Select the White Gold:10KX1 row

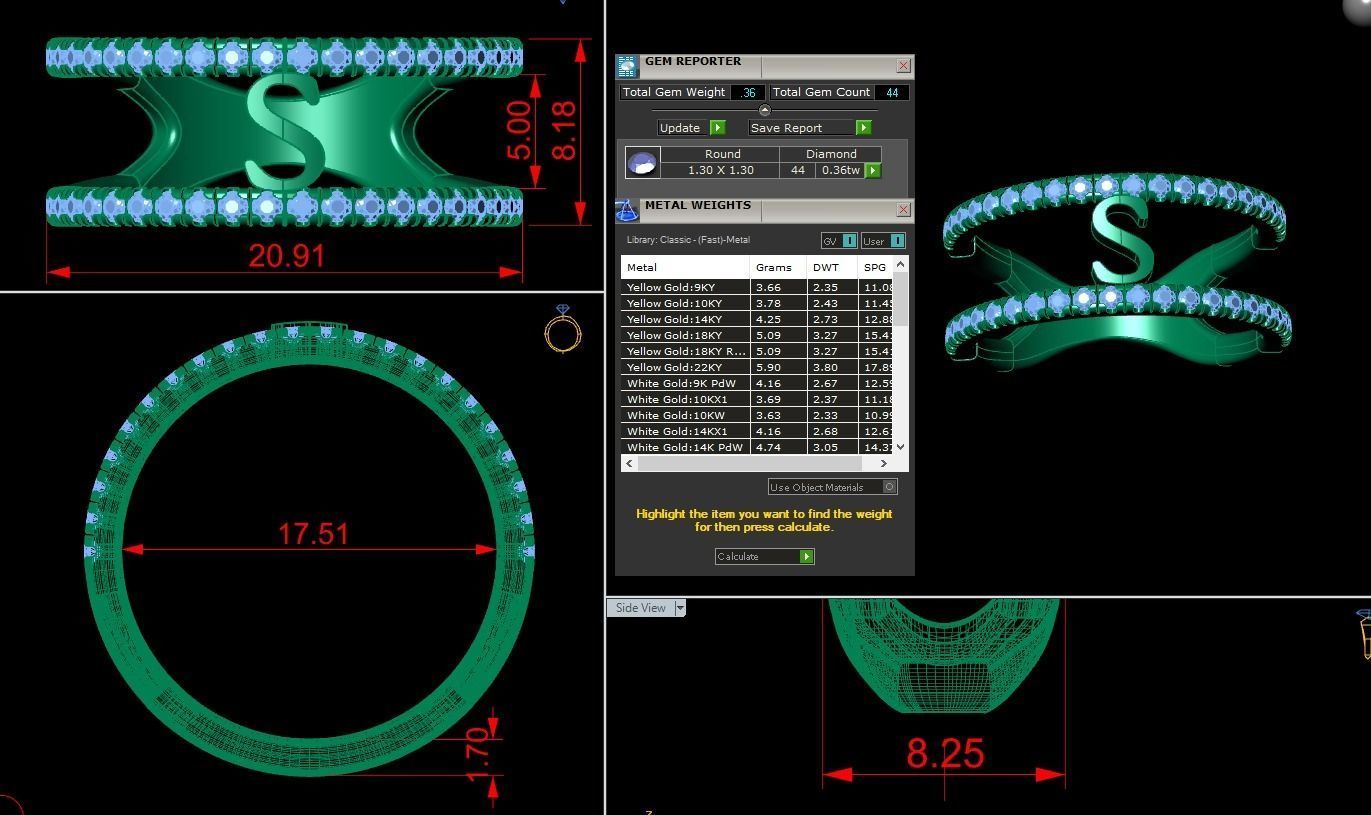757,399
